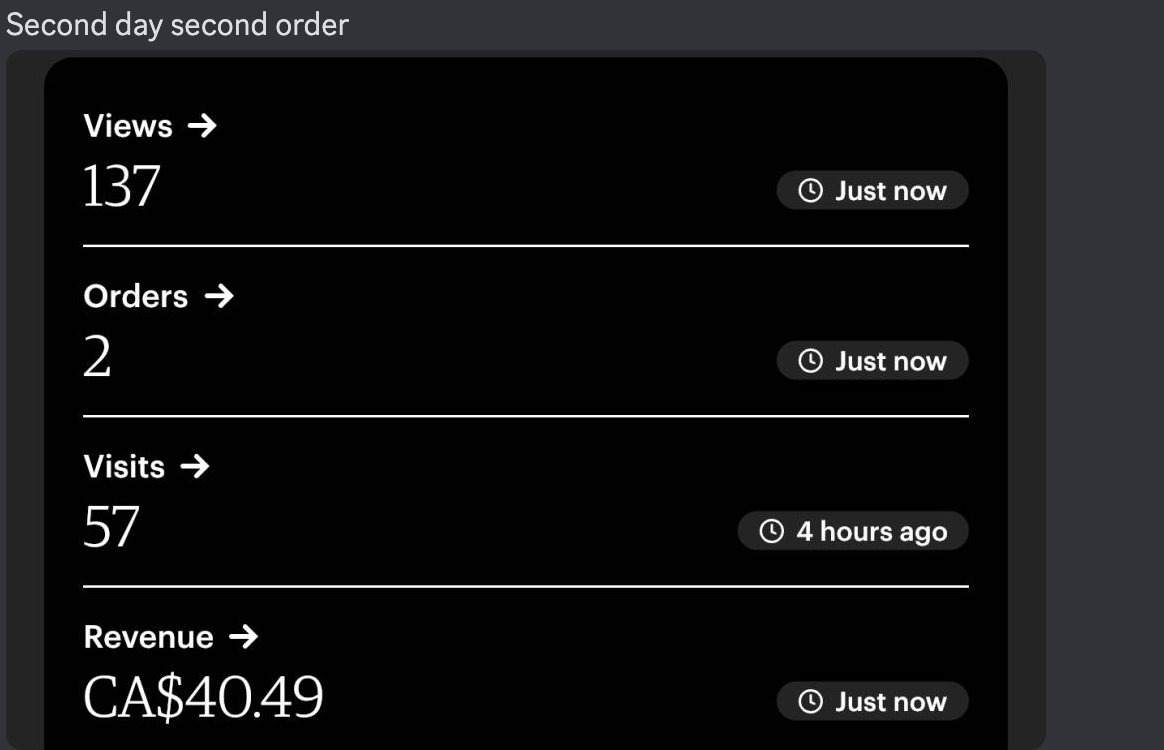Click the clock icon in the Views row

point(811,190)
